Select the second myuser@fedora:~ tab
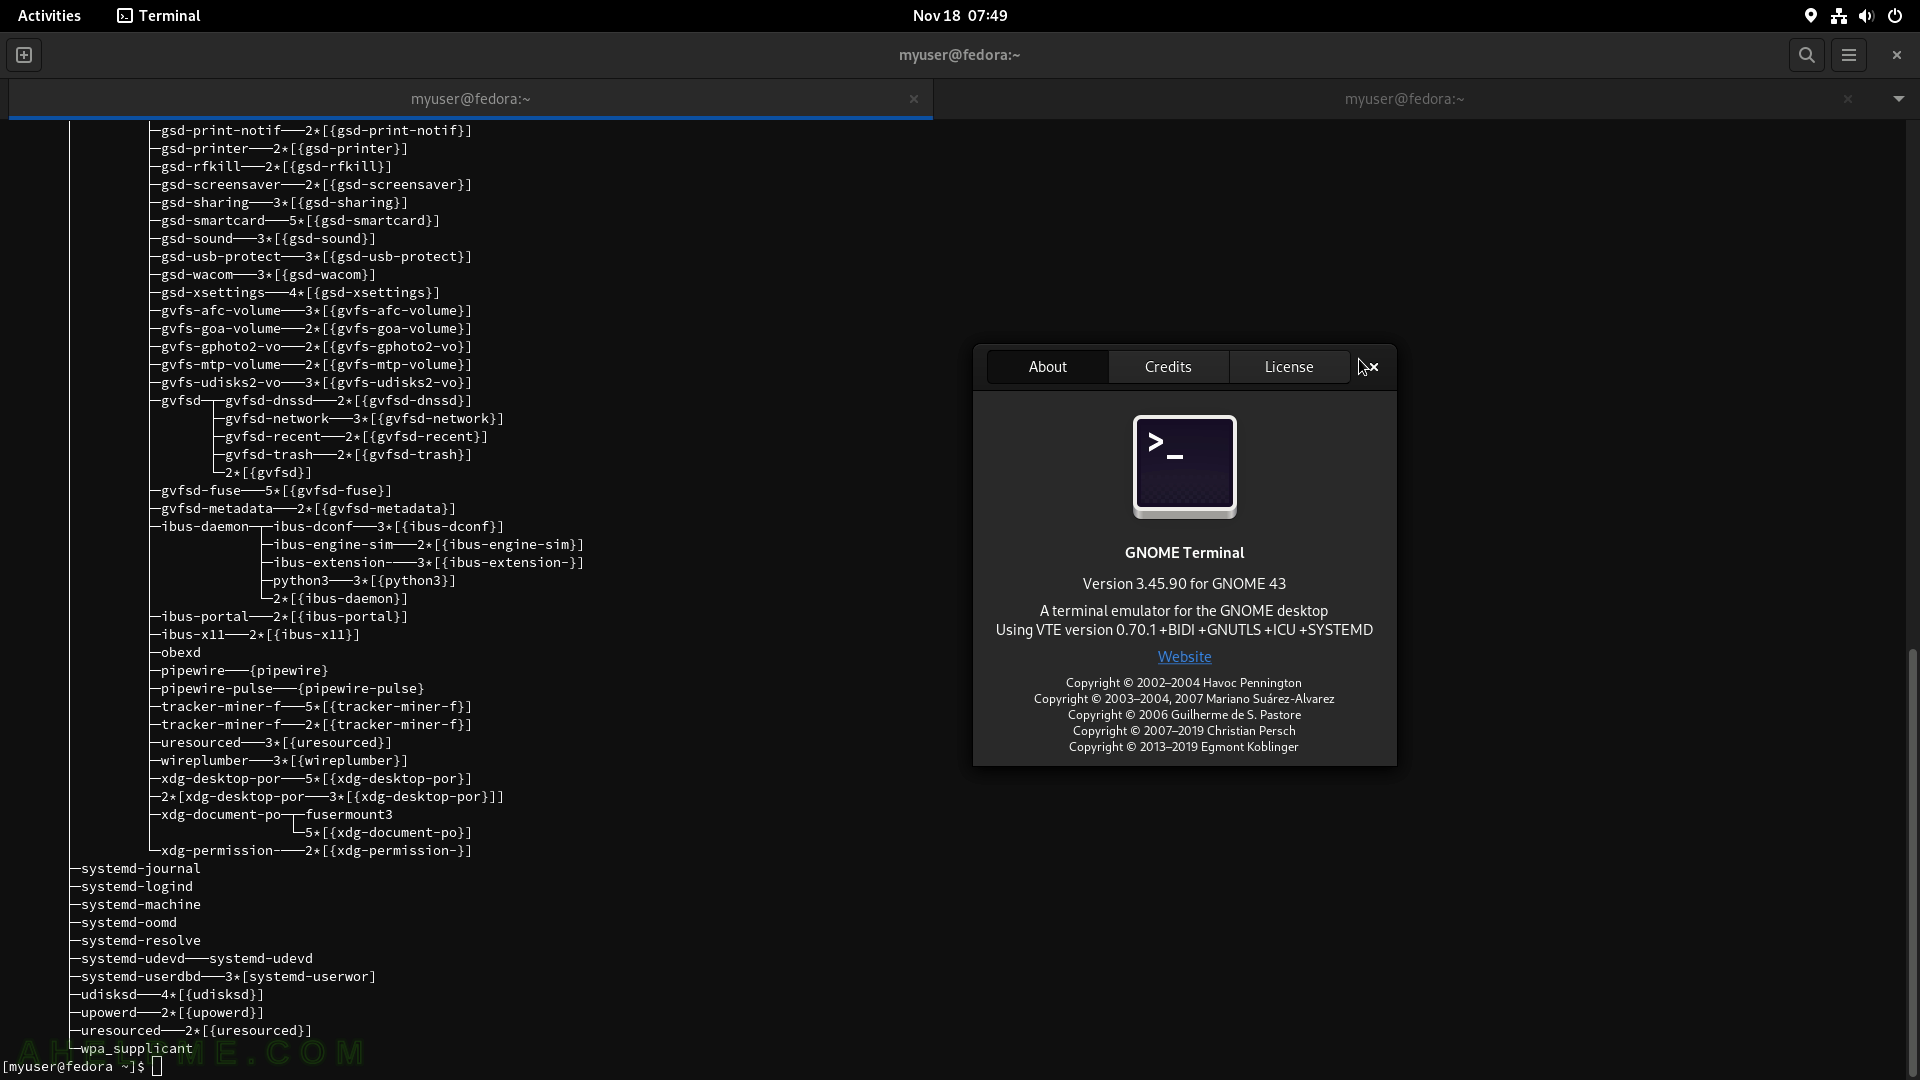Screen dimensions: 1920x1080 pos(1404,99)
